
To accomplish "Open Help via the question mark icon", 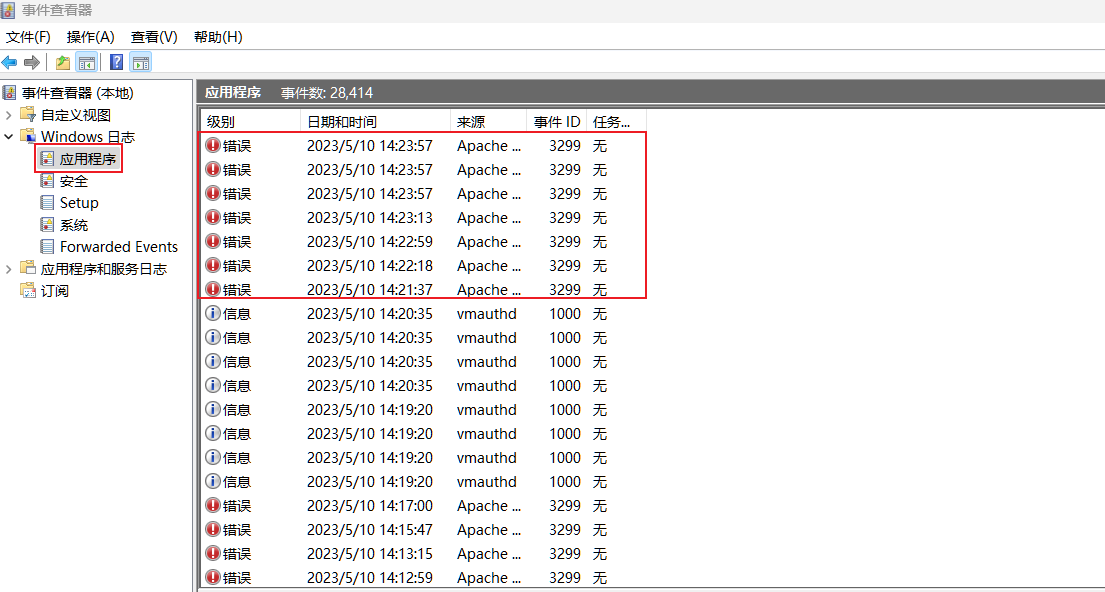I will pyautogui.click(x=117, y=63).
